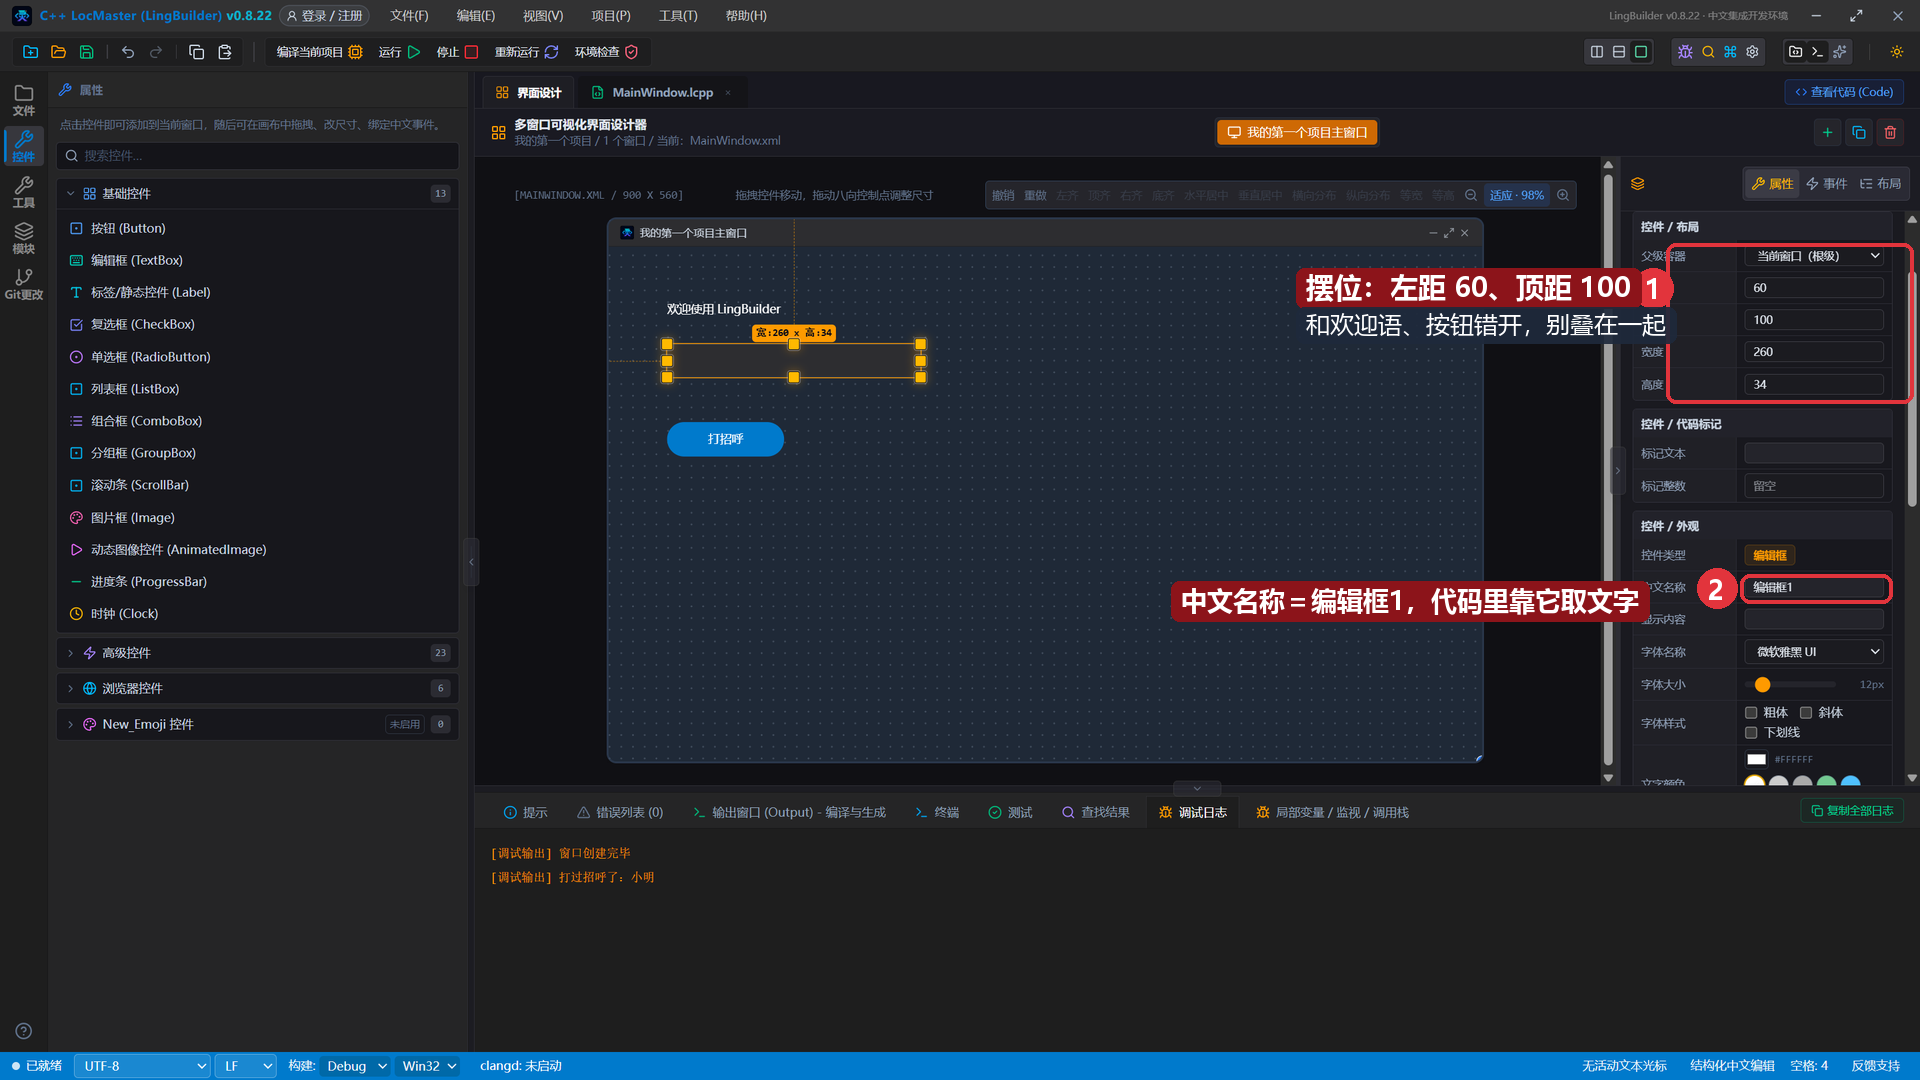Click the 编译当前项目 button
The image size is (1920, 1080).
pos(319,52)
